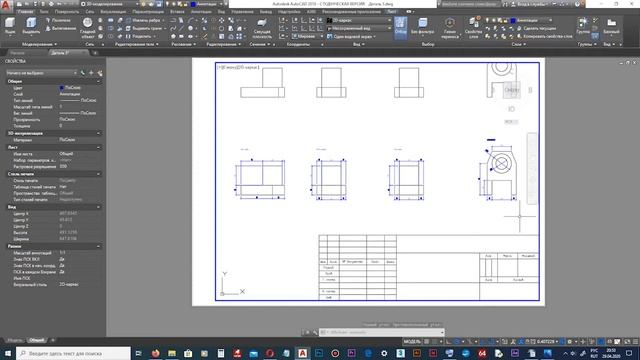Open the Вставка ribbon tab

pyautogui.click(x=177, y=12)
